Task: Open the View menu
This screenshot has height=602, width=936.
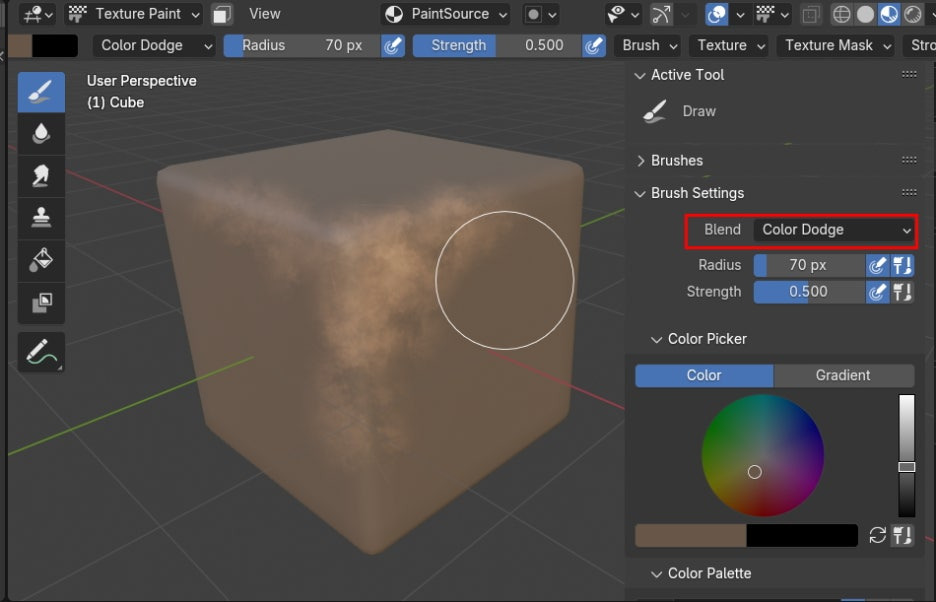Action: (264, 14)
